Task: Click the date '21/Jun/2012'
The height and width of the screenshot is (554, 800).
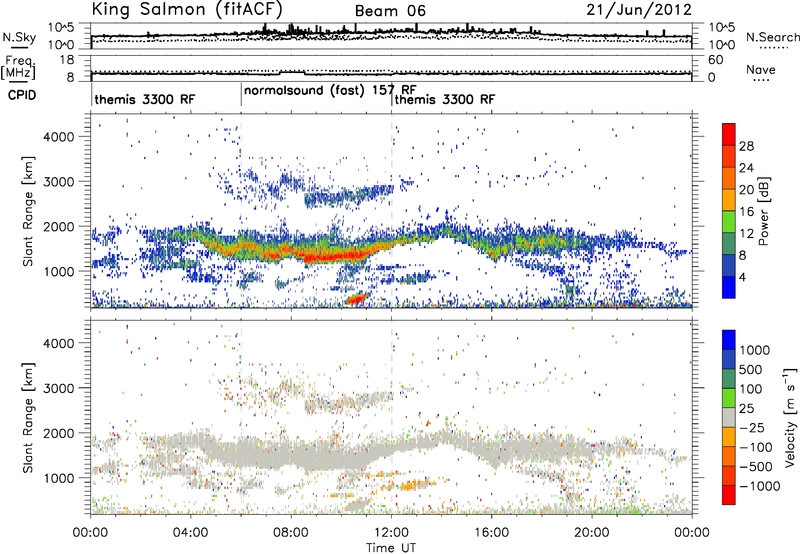Action: pos(639,10)
